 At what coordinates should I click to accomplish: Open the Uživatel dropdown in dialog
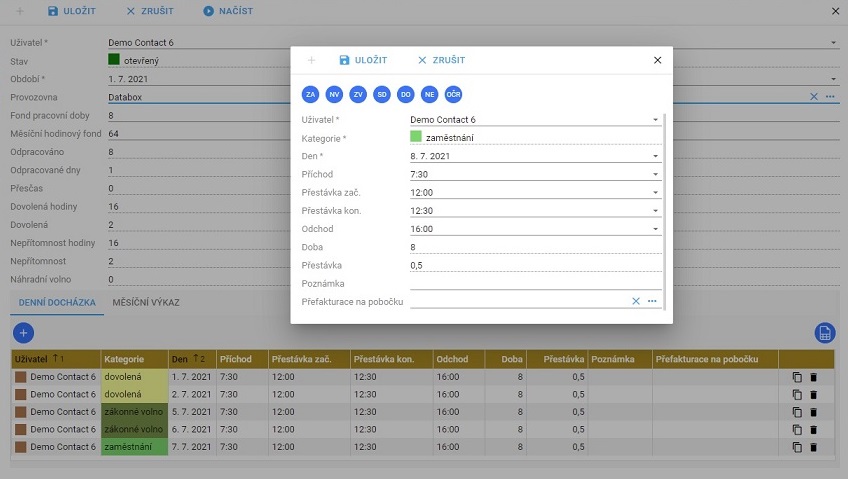(656, 120)
